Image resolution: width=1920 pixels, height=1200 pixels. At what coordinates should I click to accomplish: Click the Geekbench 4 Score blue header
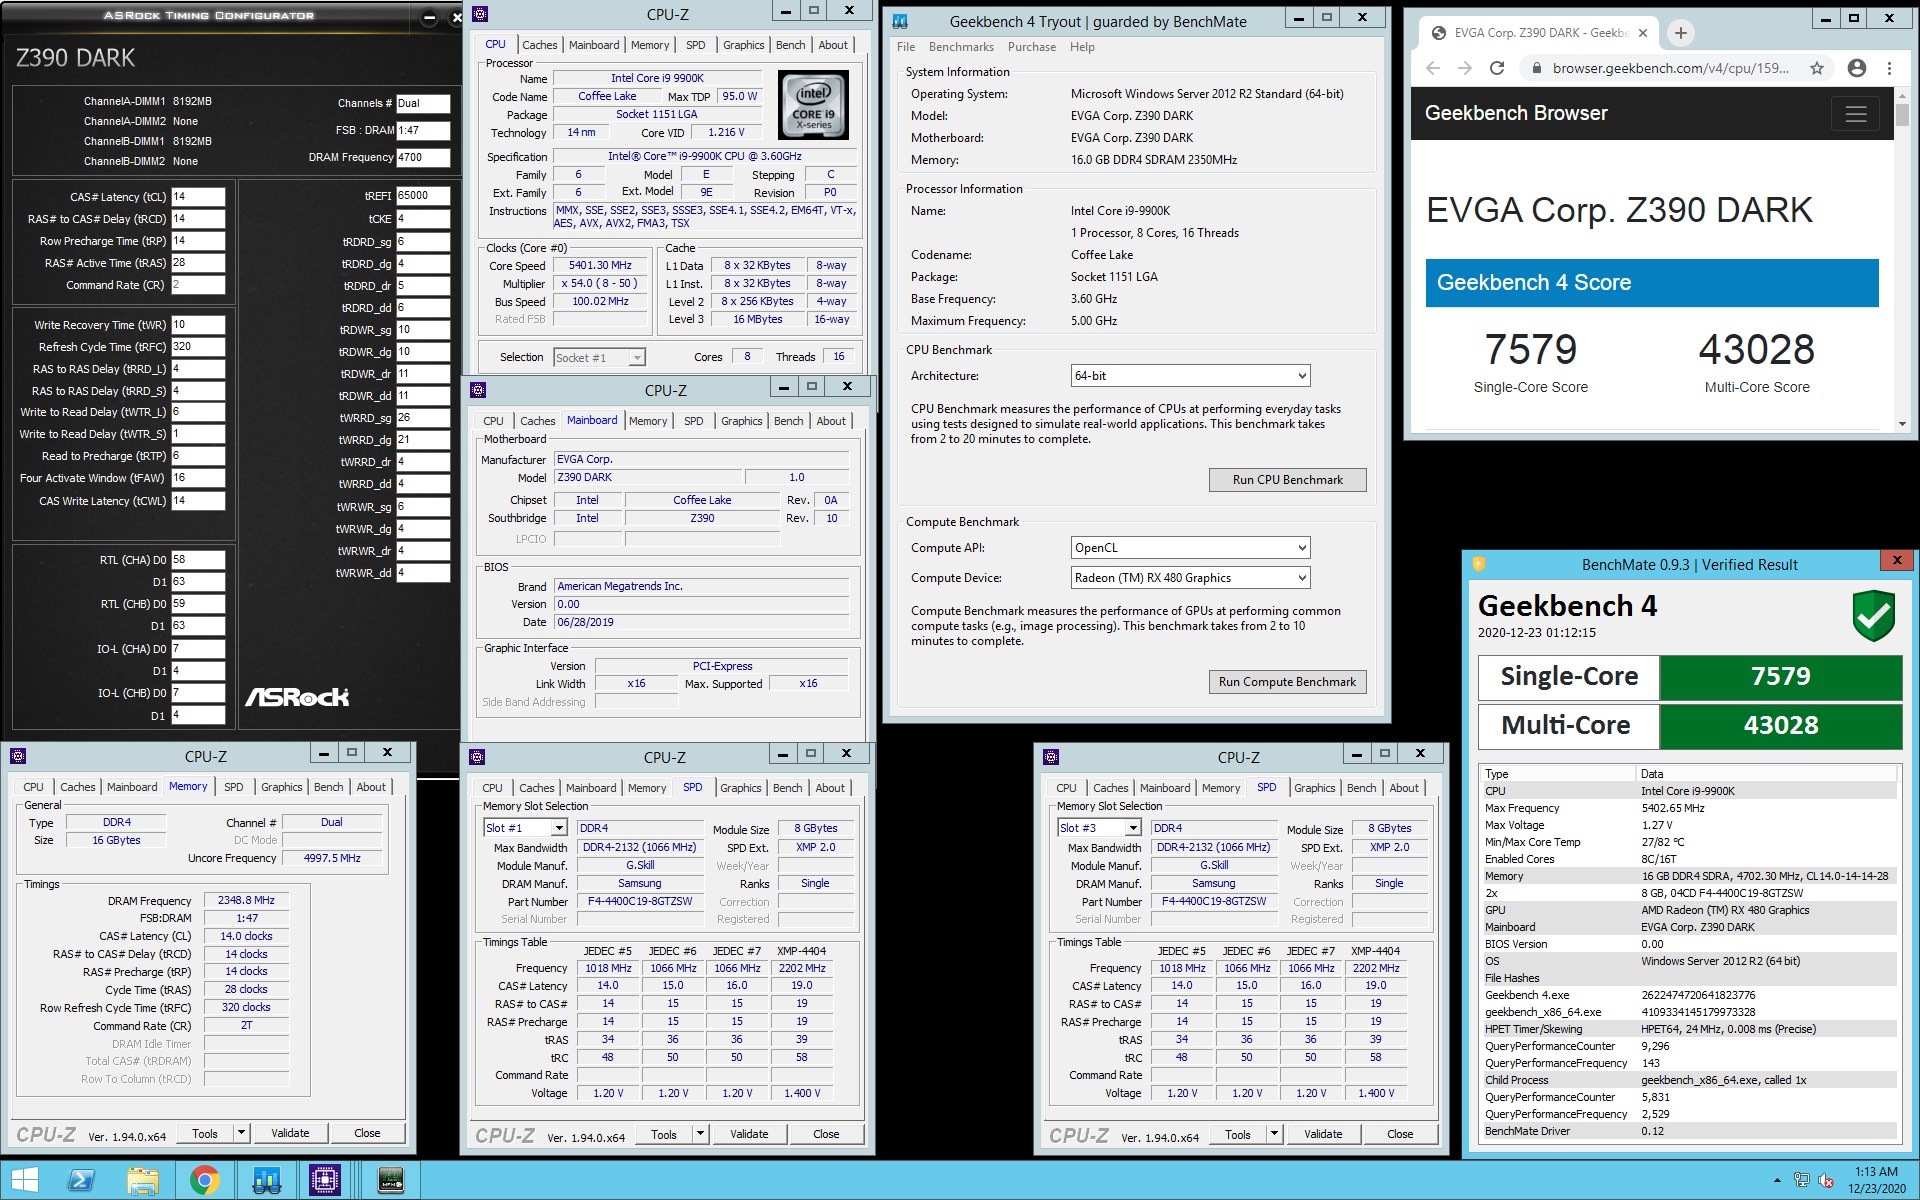[1652, 283]
